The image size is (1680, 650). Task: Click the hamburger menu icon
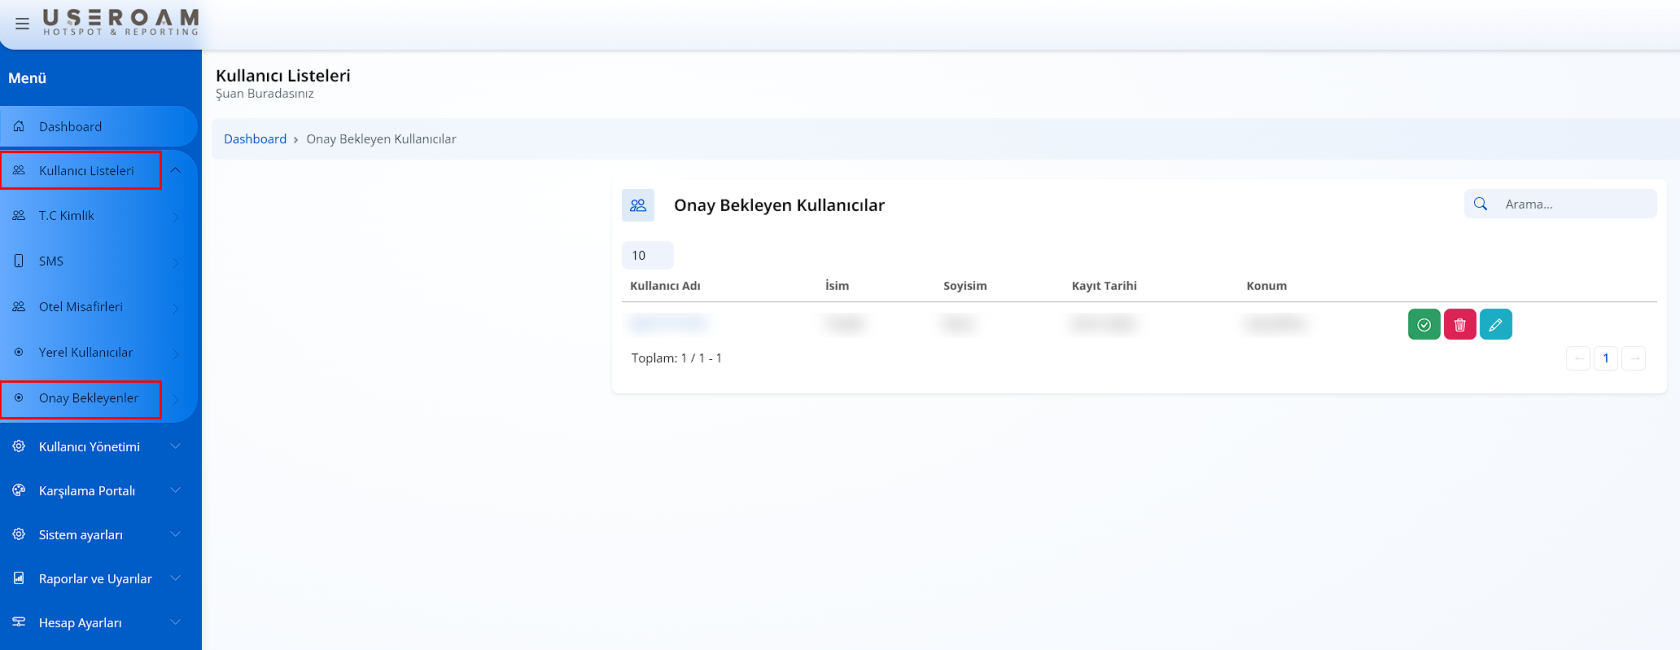click(x=22, y=24)
